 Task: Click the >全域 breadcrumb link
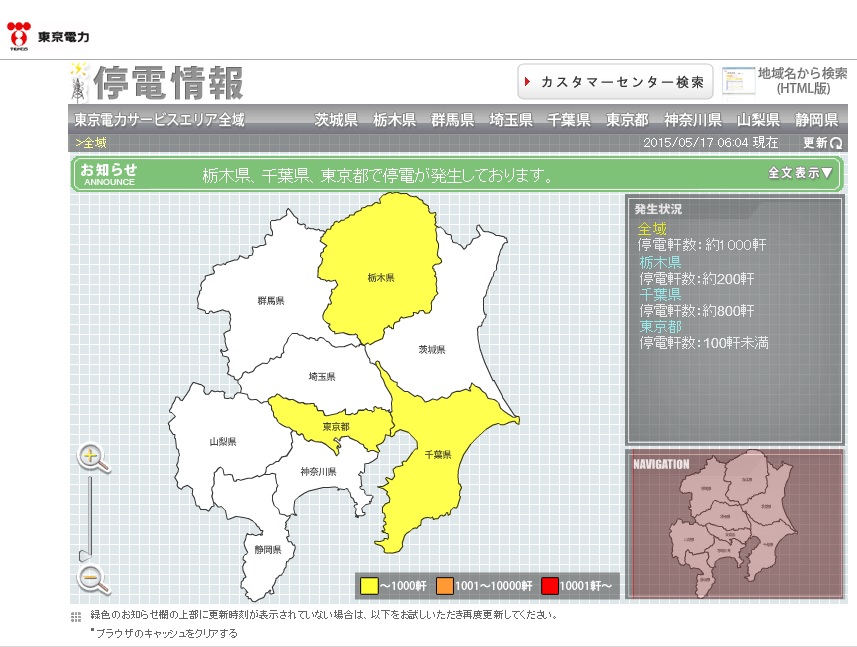(x=90, y=143)
